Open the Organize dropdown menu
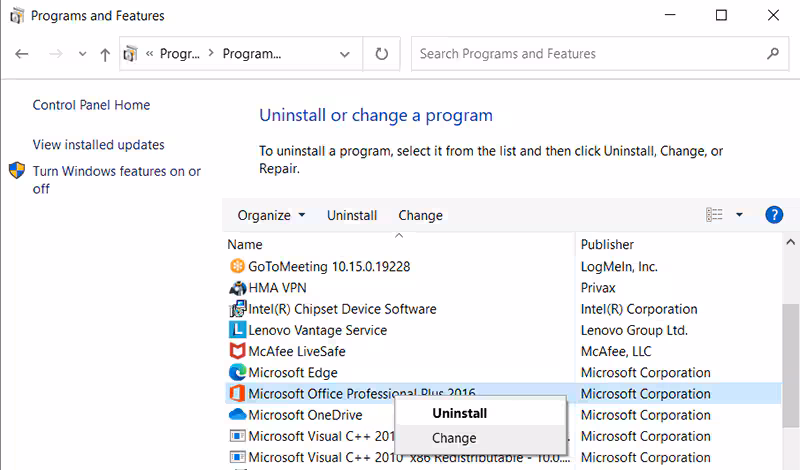Image resolution: width=800 pixels, height=470 pixels. click(271, 215)
